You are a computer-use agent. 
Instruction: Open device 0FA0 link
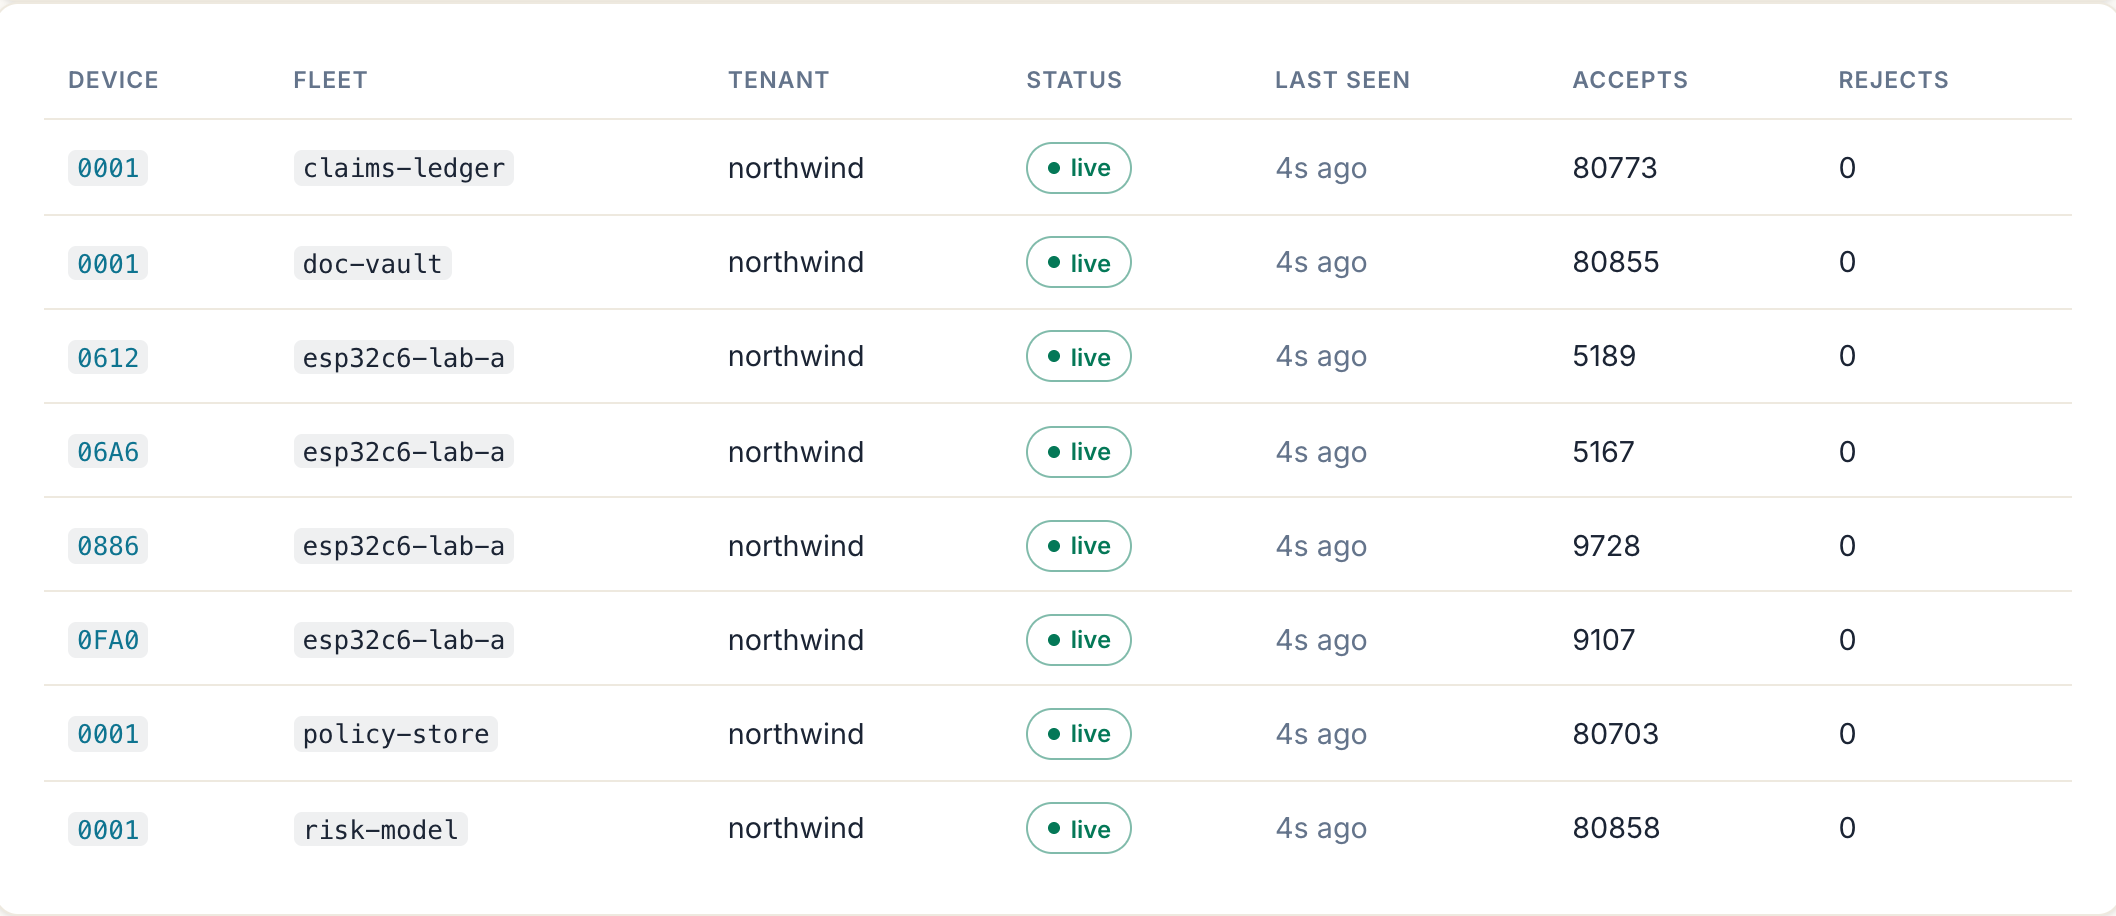pos(108,640)
